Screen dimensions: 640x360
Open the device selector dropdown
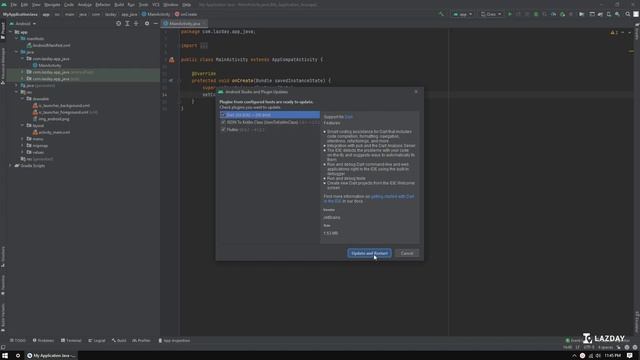coord(491,14)
